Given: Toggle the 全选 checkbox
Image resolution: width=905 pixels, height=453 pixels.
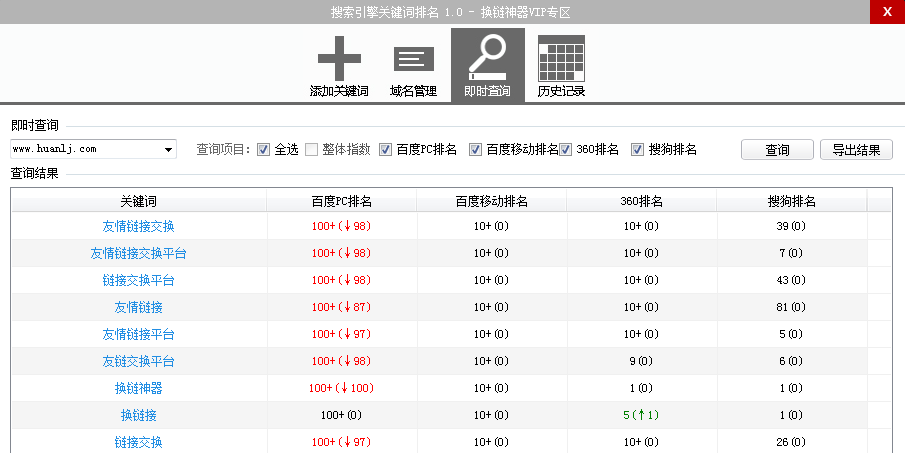Looking at the screenshot, I should 263,150.
